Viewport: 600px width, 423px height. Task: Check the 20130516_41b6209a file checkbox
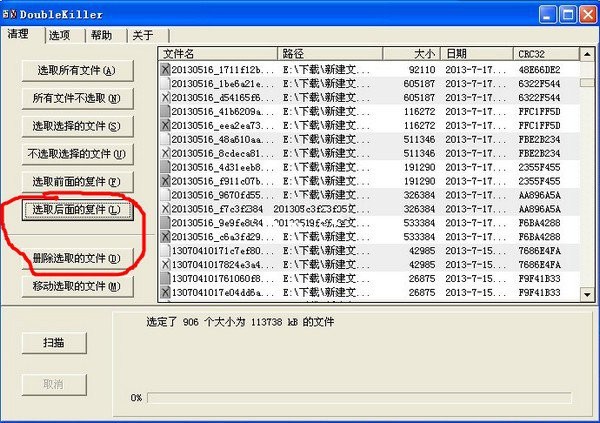pos(165,111)
